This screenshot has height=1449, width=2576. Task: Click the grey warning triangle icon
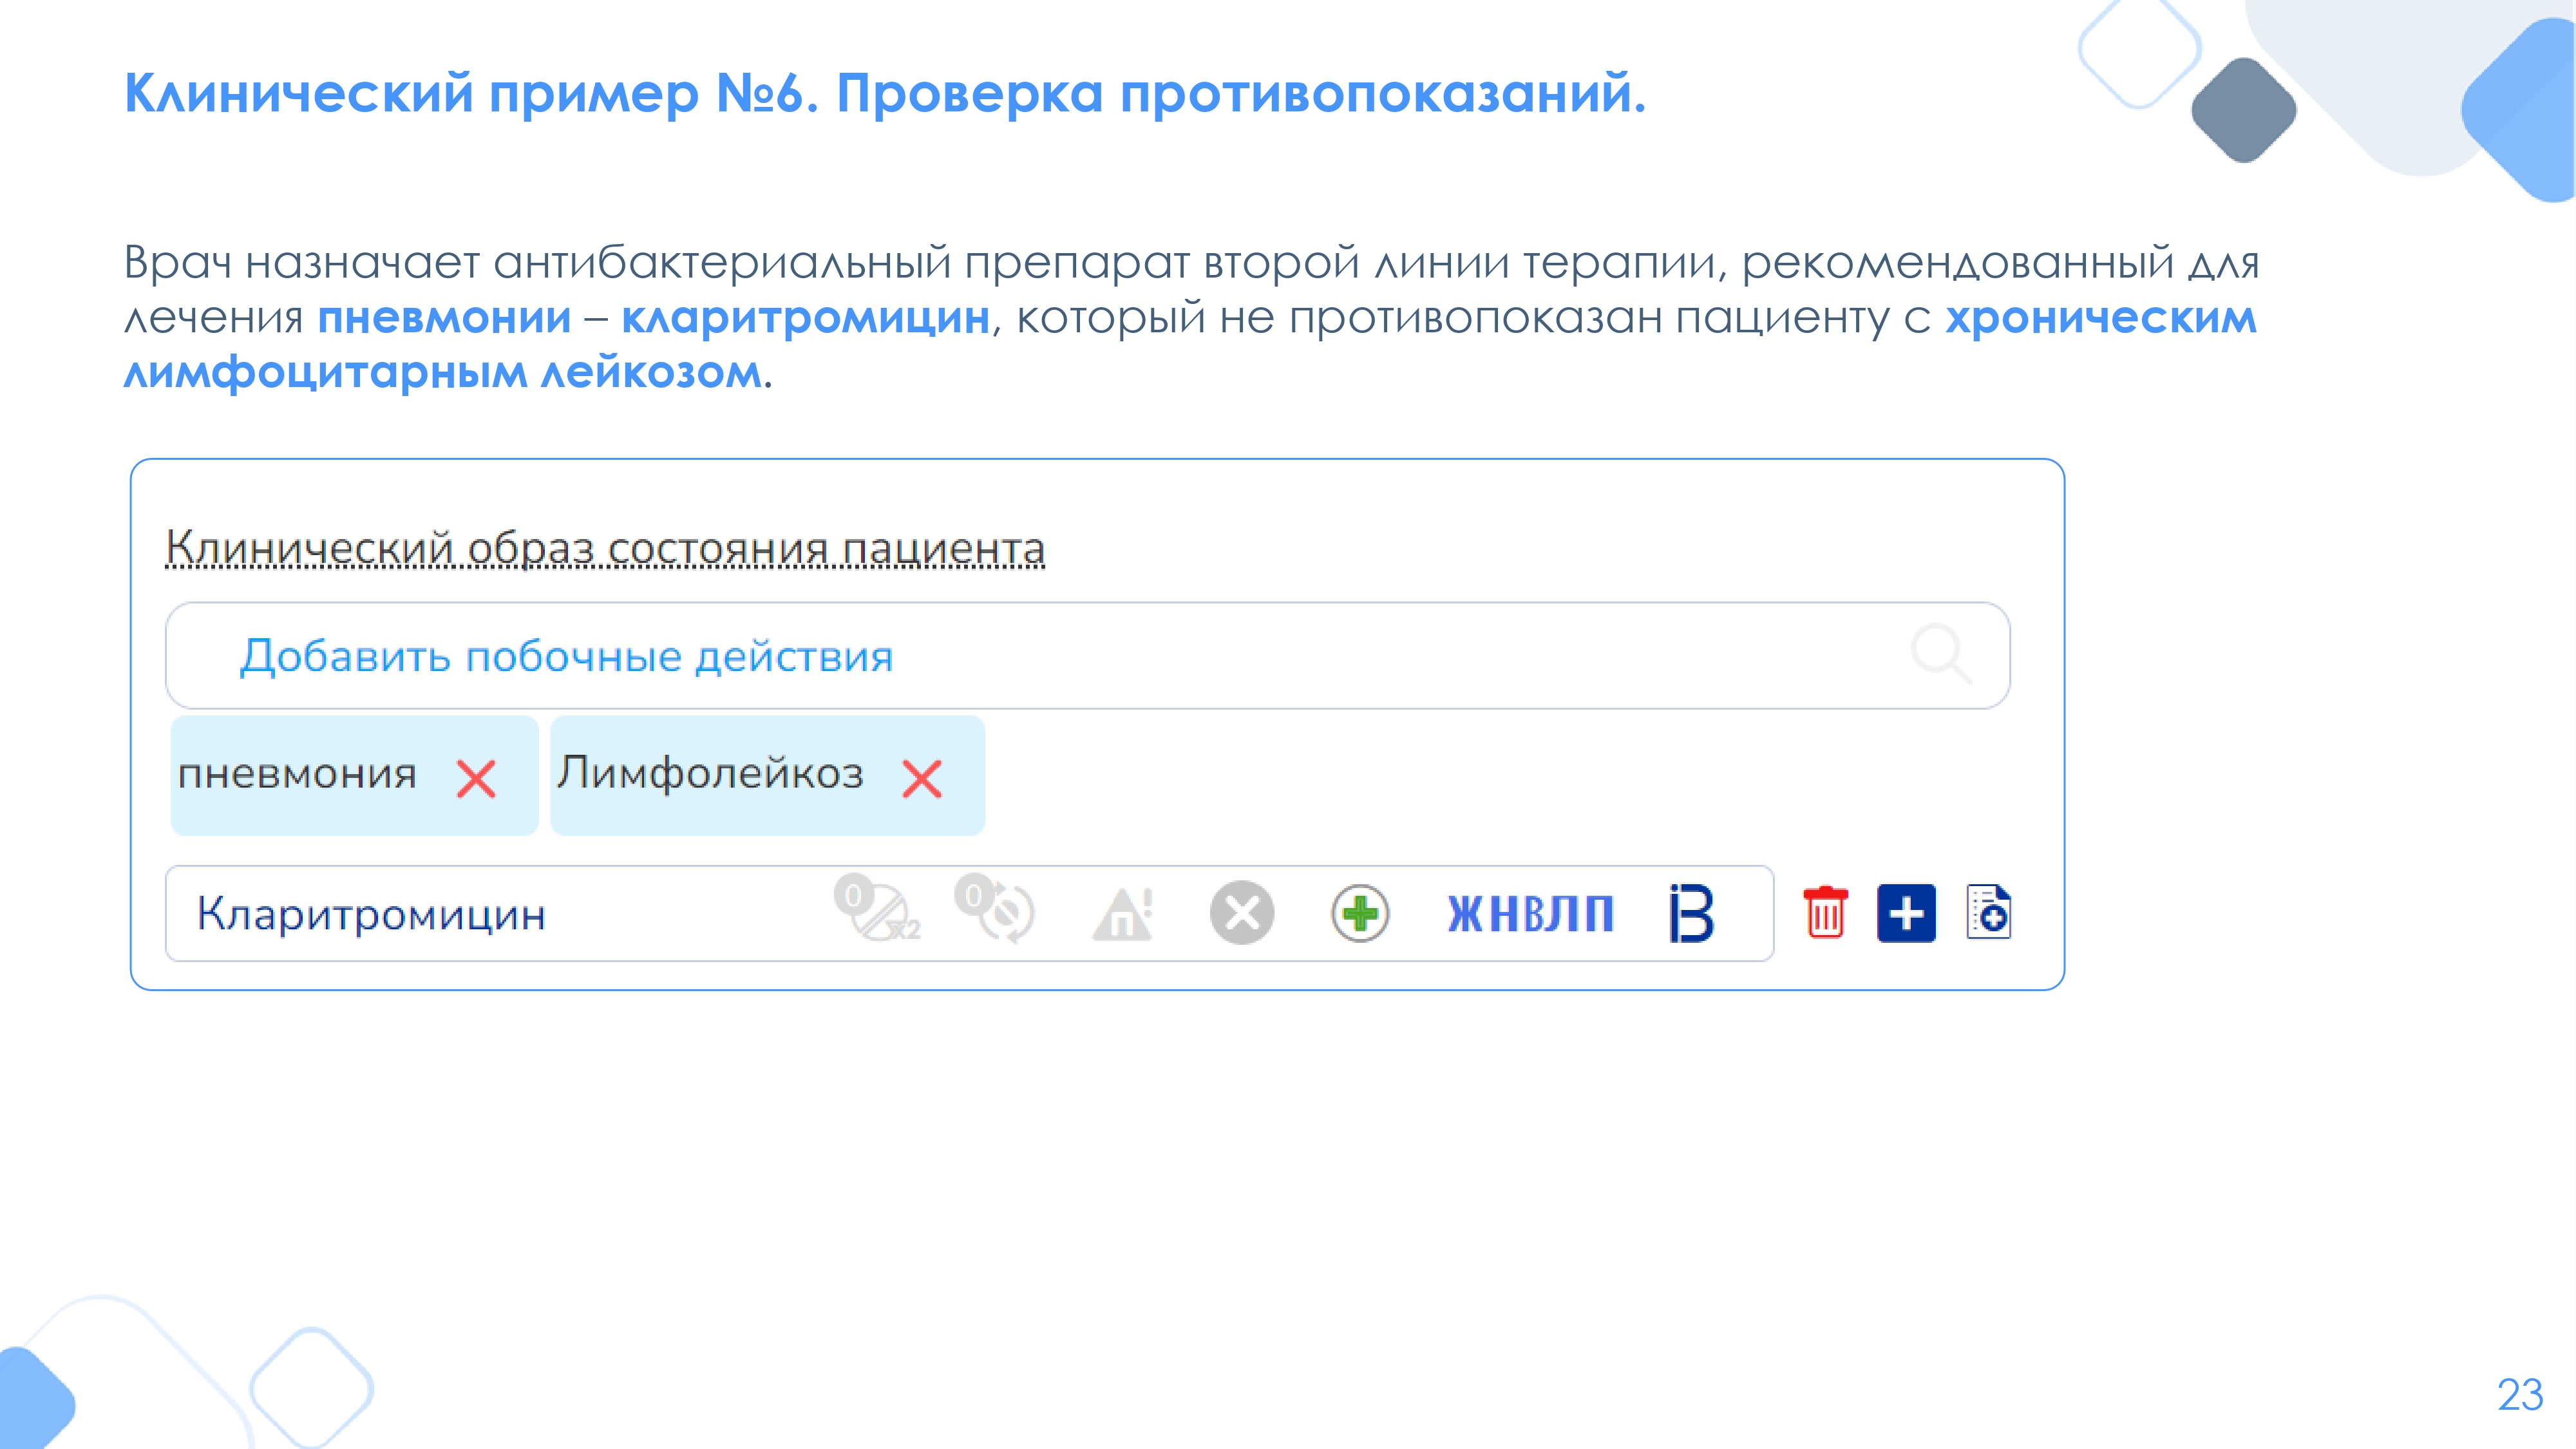(1122, 914)
